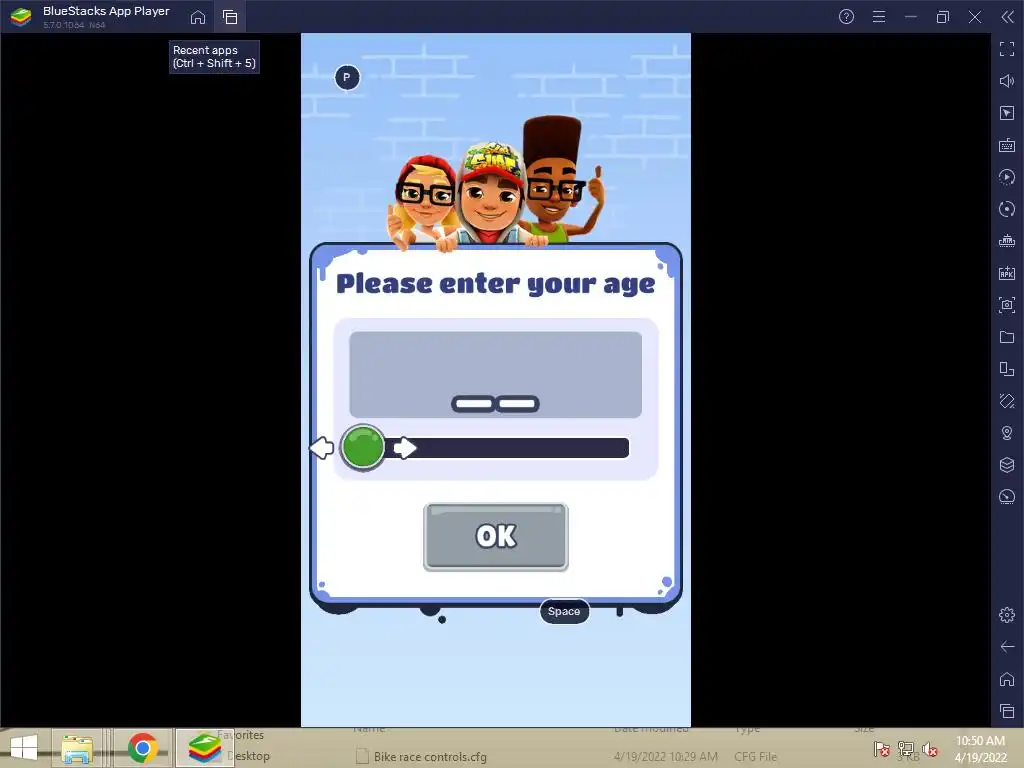1024x768 pixels.
Task: Open File Explorer from taskbar
Action: coord(77,748)
